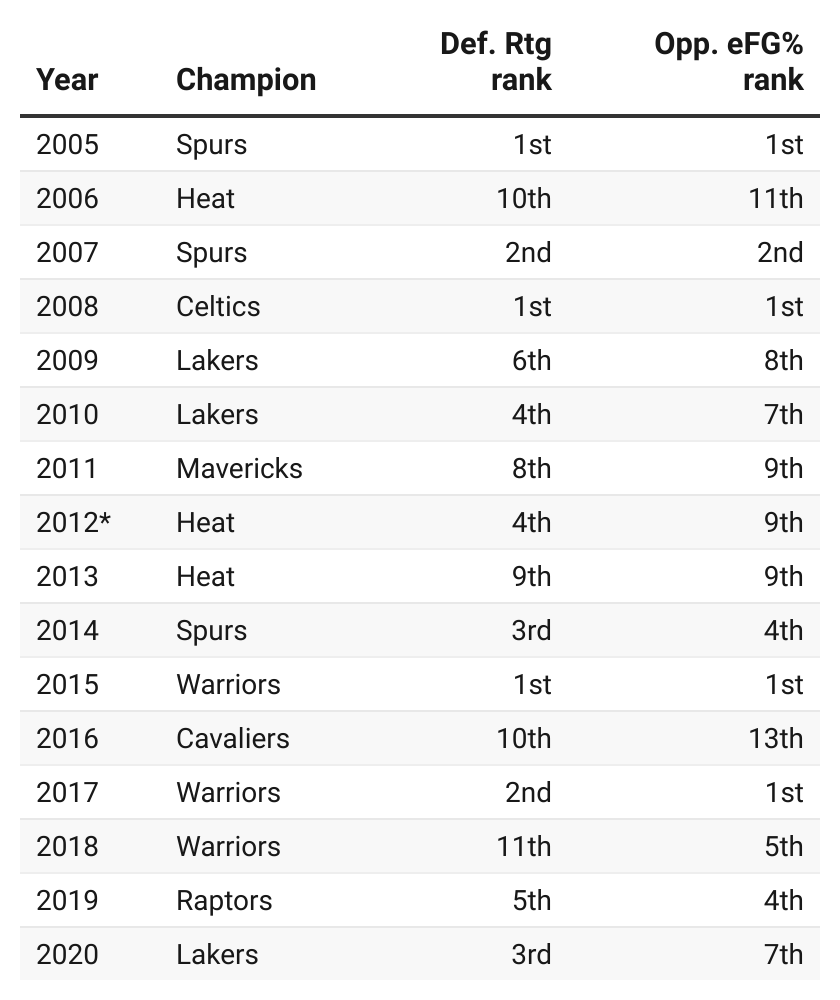Select the 13th Opp. eFG% rank cell
Viewport: 840px width, 1000px height.
776,739
